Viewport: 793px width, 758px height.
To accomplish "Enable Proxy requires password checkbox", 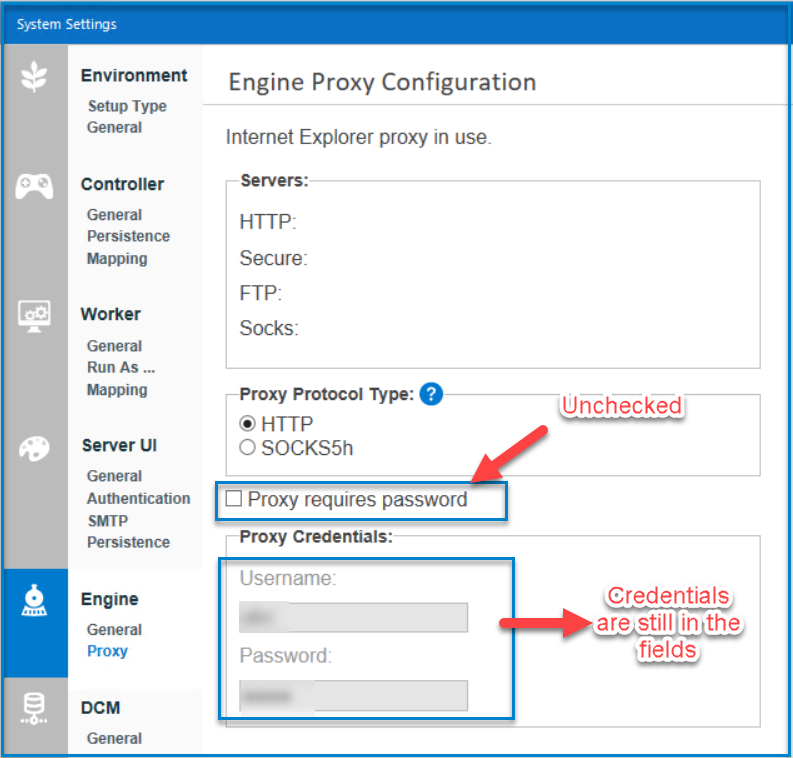I will coord(234,499).
